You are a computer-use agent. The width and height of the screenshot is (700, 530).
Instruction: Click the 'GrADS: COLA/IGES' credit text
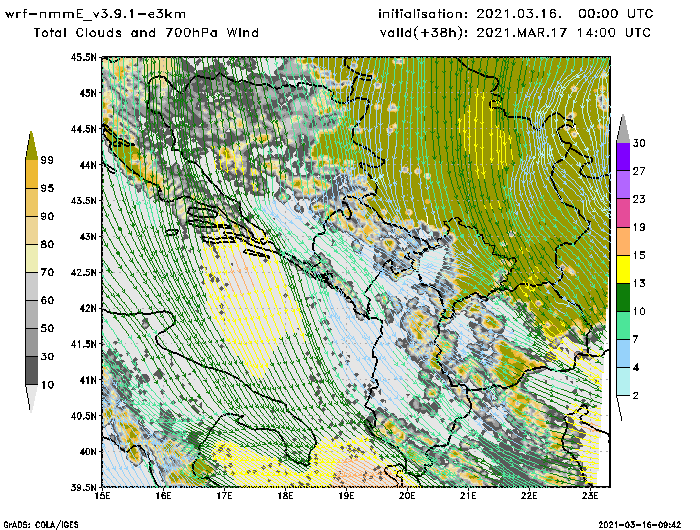[41, 525]
